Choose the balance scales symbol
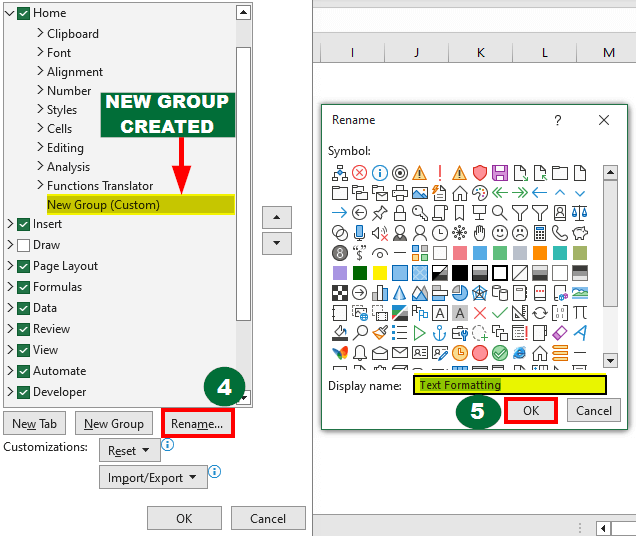 point(580,213)
